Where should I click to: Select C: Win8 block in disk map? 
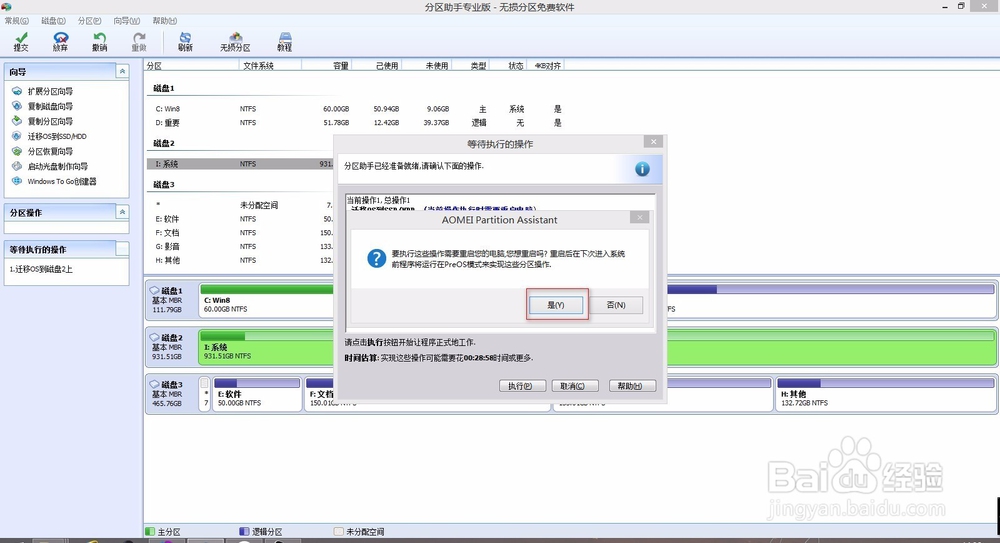pyautogui.click(x=267, y=301)
